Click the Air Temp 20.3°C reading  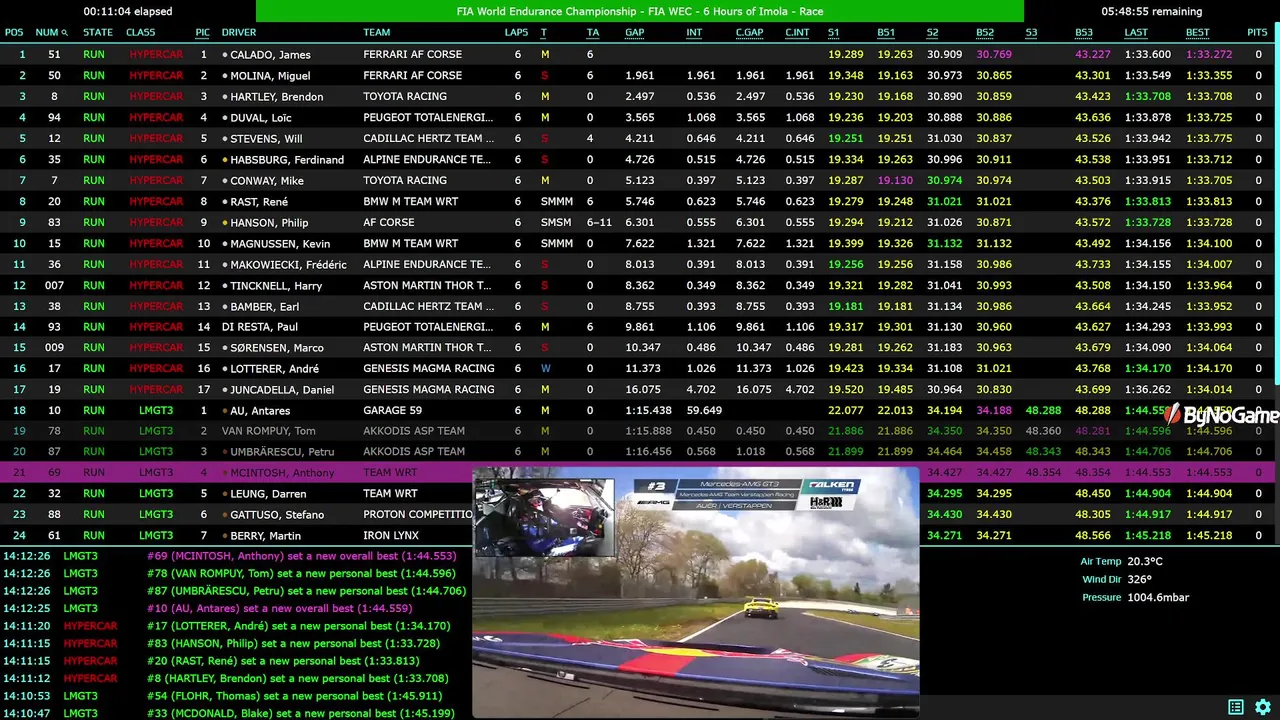coord(1122,562)
